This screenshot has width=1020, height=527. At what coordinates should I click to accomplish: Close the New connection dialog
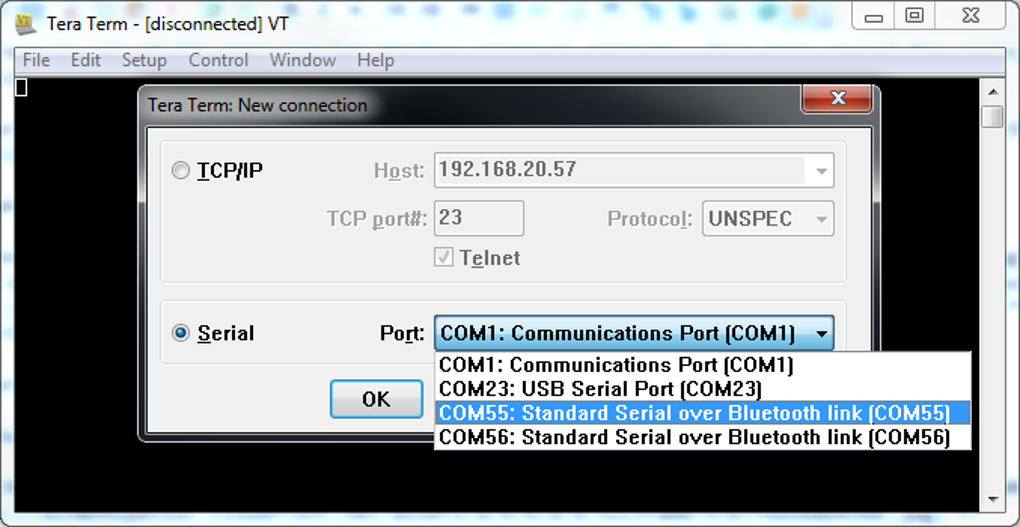[837, 99]
